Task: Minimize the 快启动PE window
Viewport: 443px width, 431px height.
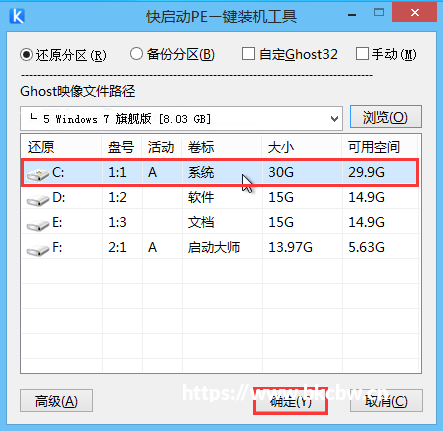Action: (x=352, y=14)
